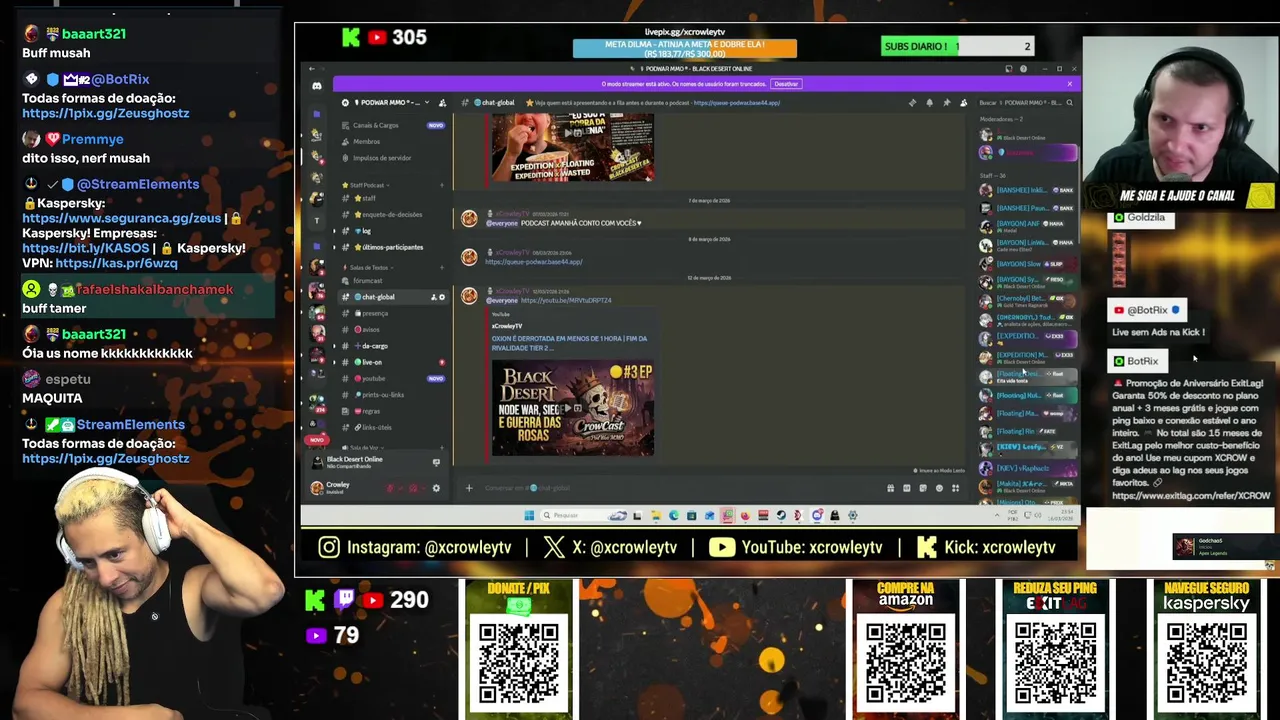Switch to avisos channel
The image size is (1280, 720).
tap(392, 330)
